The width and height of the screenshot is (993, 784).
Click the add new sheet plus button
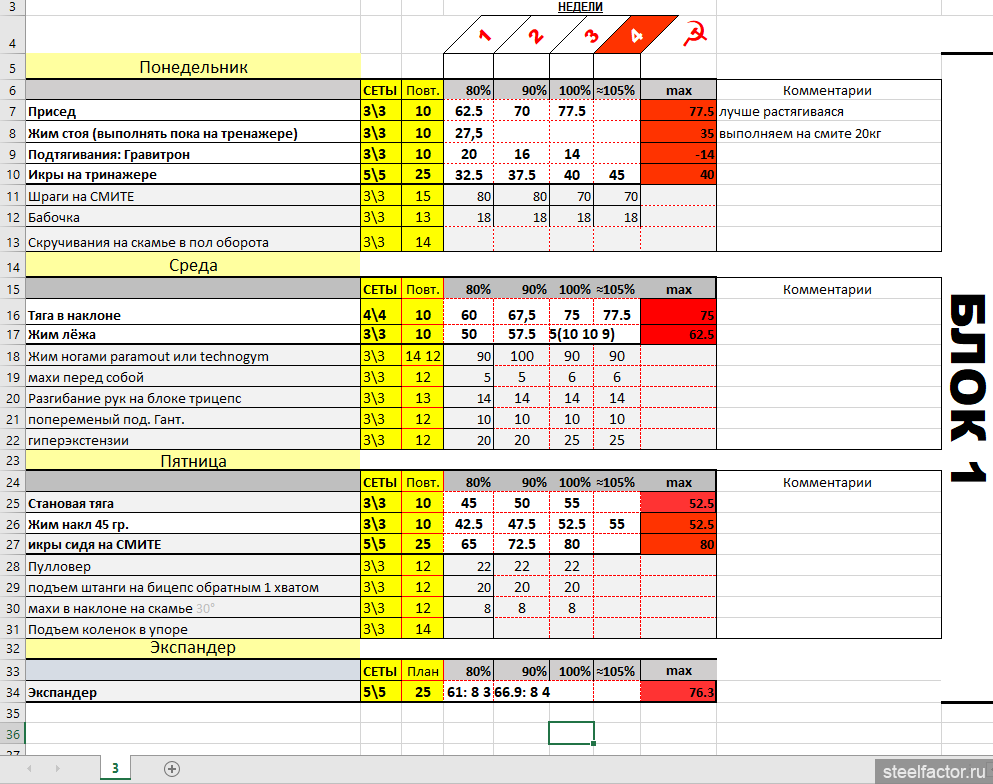point(172,768)
